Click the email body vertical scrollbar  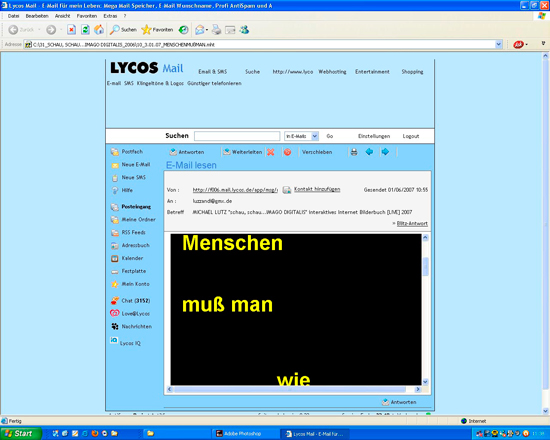(425, 309)
